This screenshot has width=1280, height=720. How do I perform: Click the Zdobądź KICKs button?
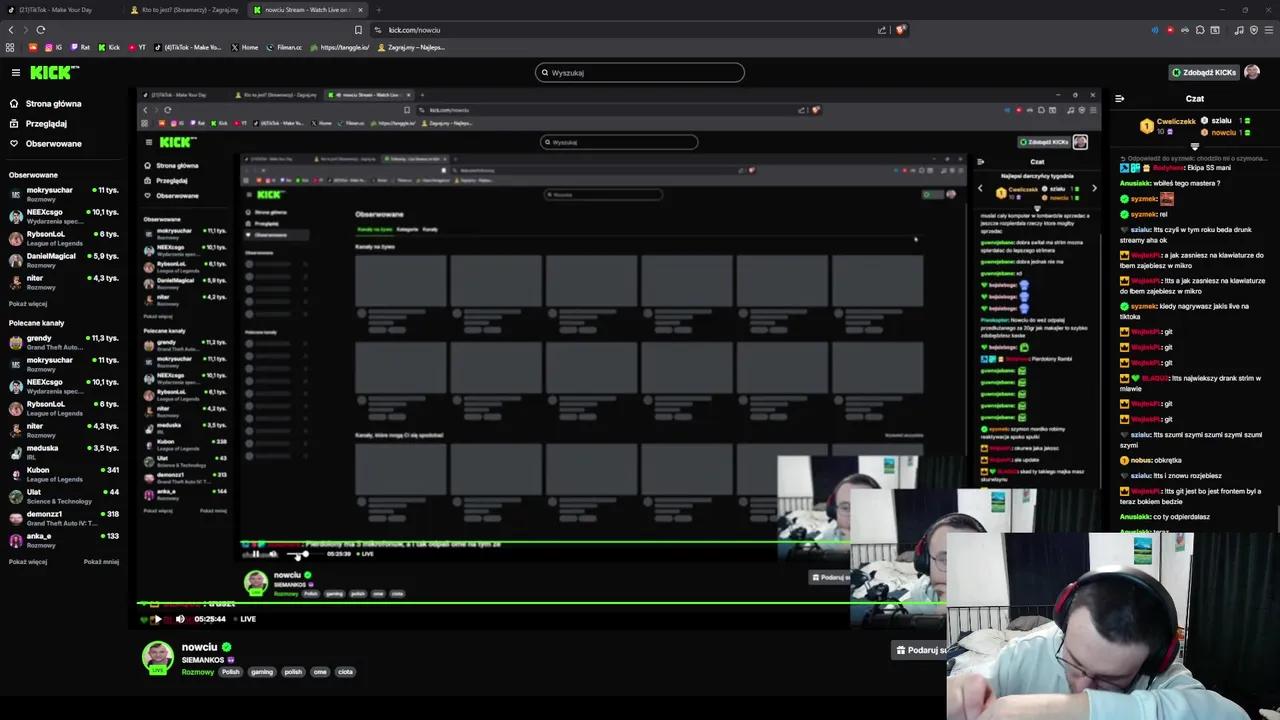pos(1204,72)
